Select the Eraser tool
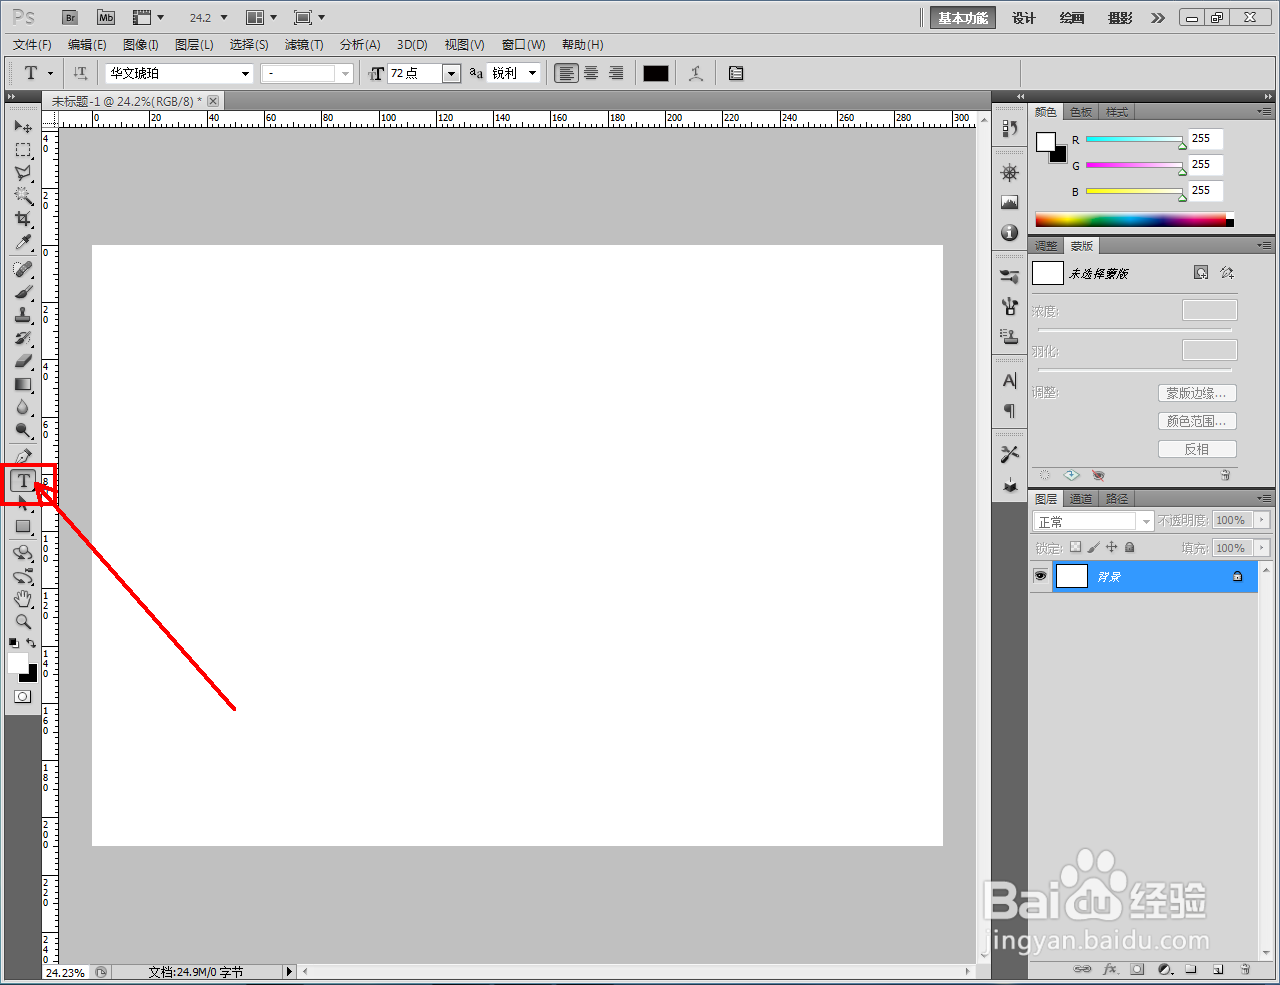 (23, 361)
